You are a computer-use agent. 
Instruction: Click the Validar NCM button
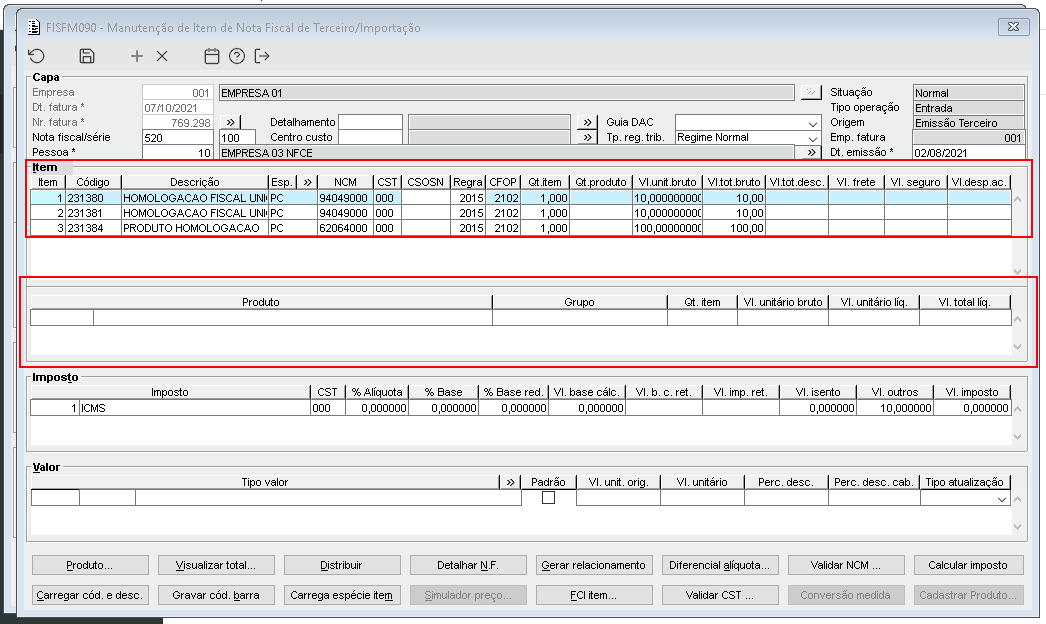pos(845,565)
